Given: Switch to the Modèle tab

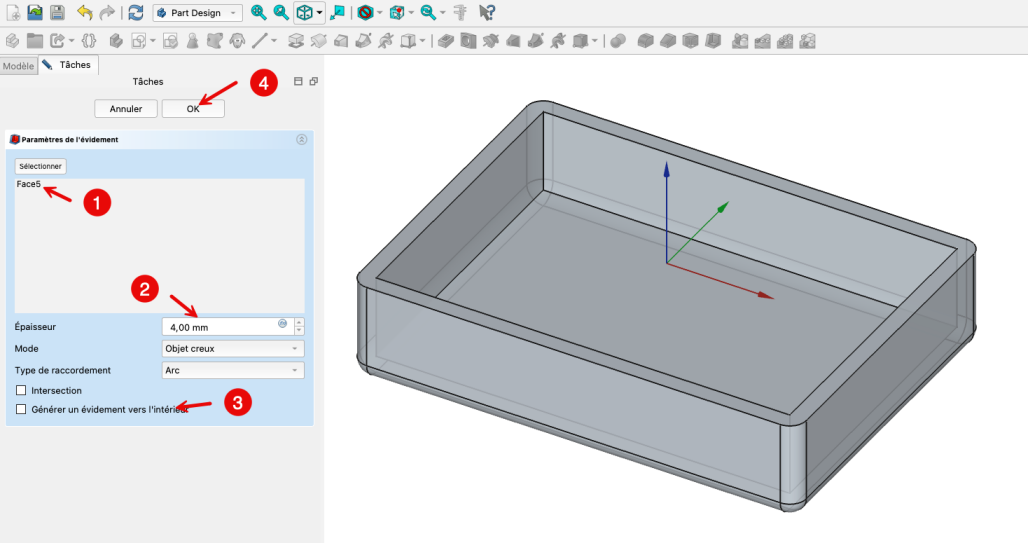Looking at the screenshot, I should (18, 66).
